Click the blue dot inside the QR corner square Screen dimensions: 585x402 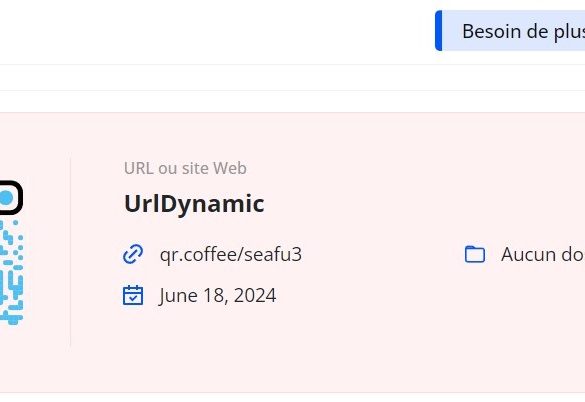[x=6, y=198]
